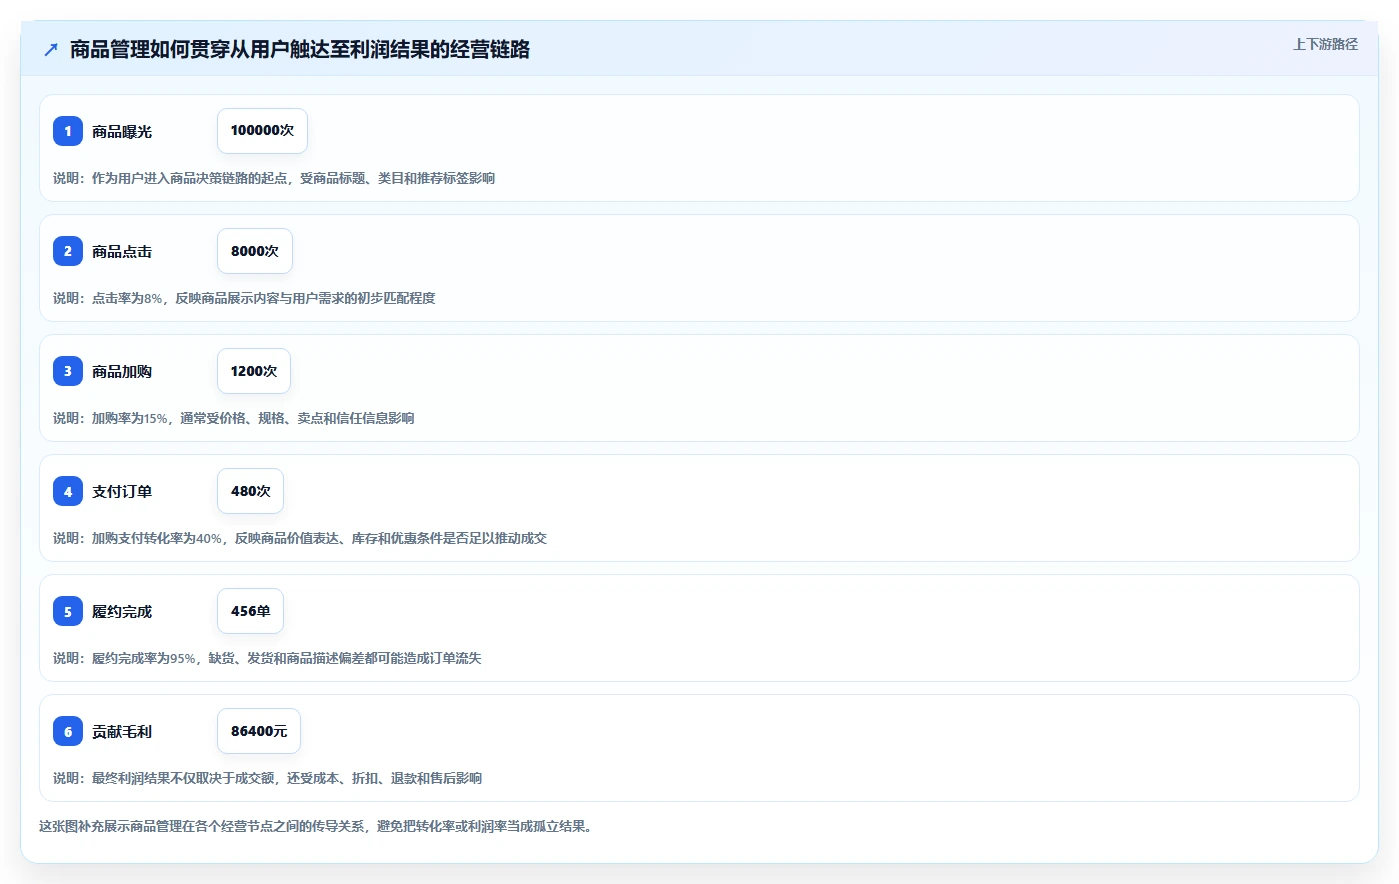Image resolution: width=1399 pixels, height=884 pixels.
Task: Select the 贡献毛利 step label
Action: point(122,731)
